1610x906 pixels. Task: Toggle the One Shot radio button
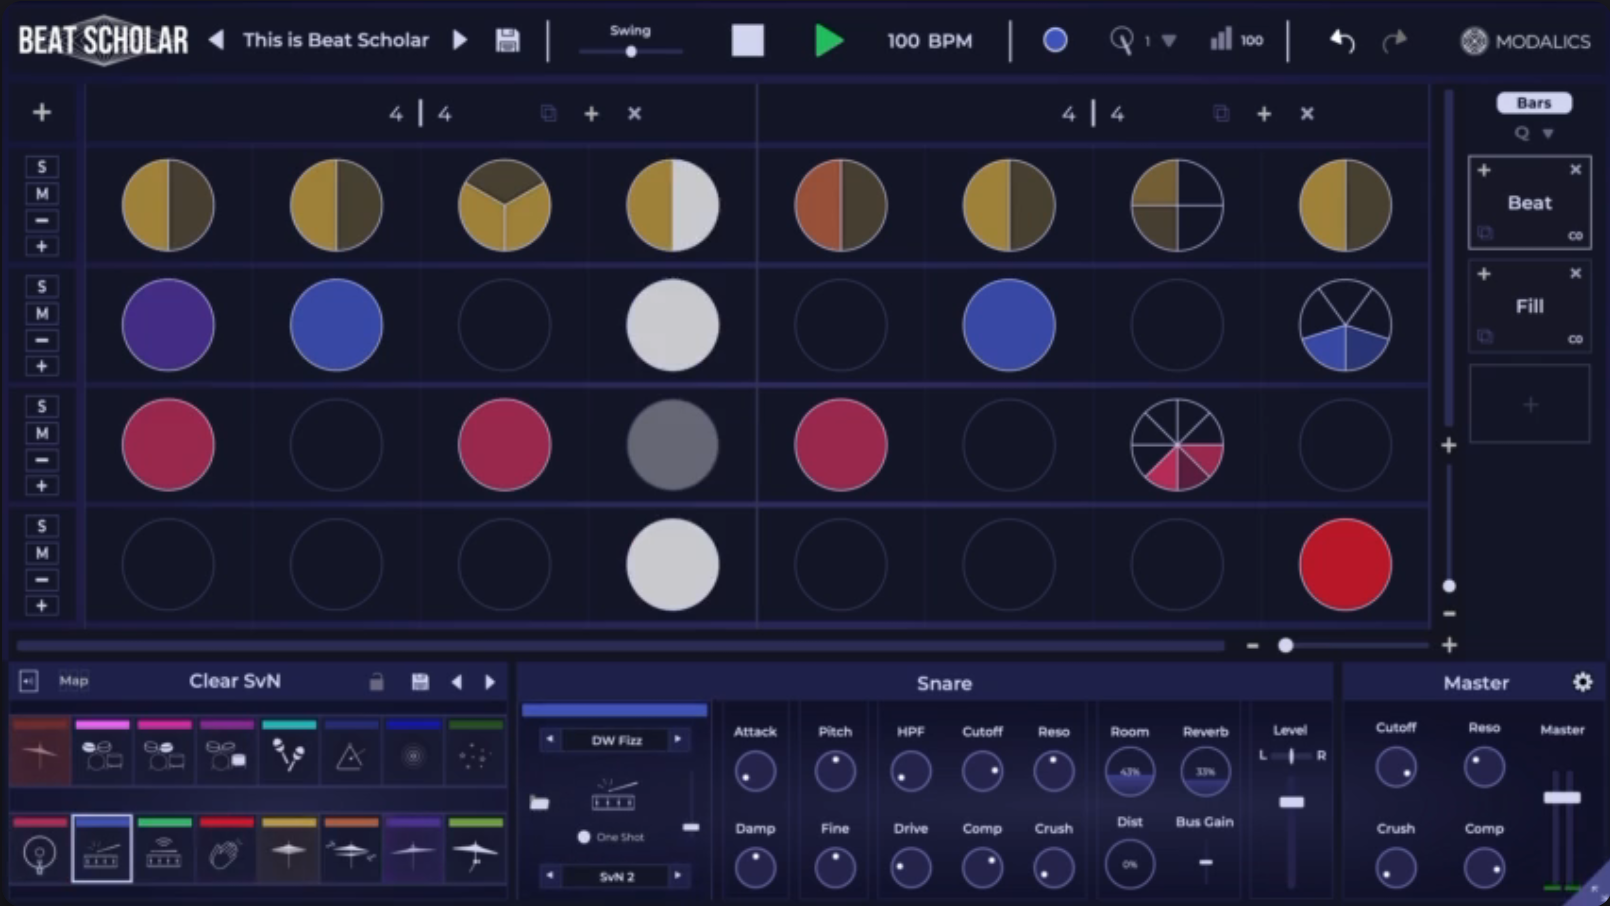pyautogui.click(x=584, y=837)
